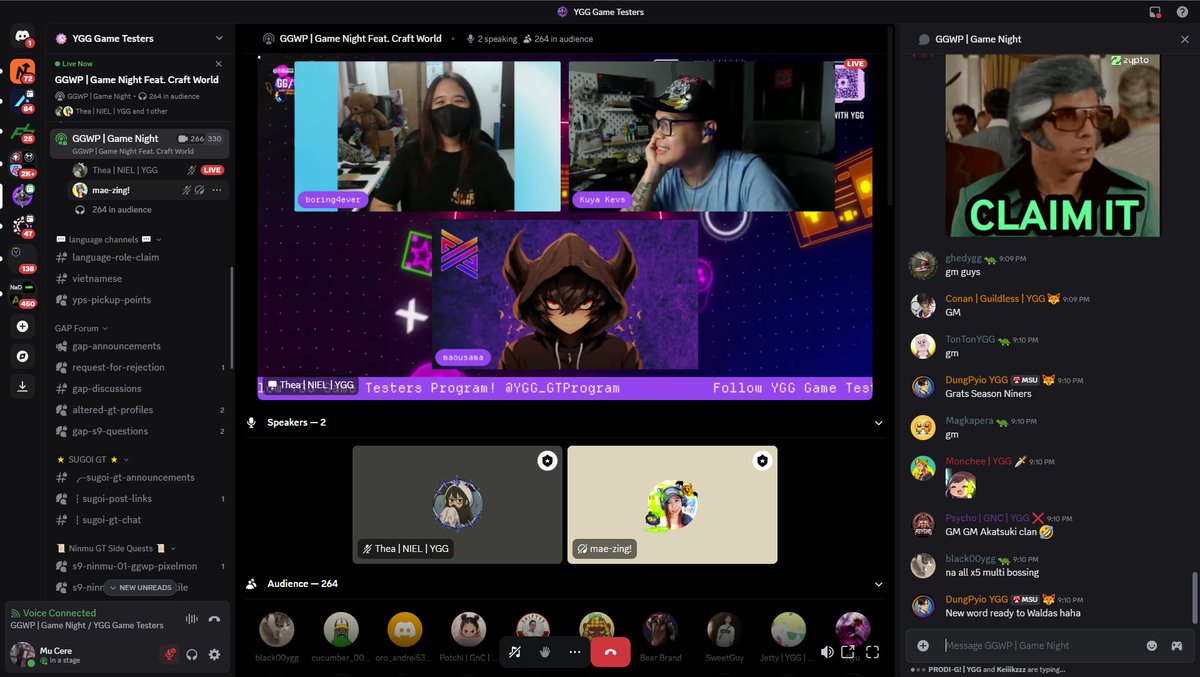The image size is (1200, 677).
Task: Open Discover servers compass icon
Action: (x=22, y=356)
